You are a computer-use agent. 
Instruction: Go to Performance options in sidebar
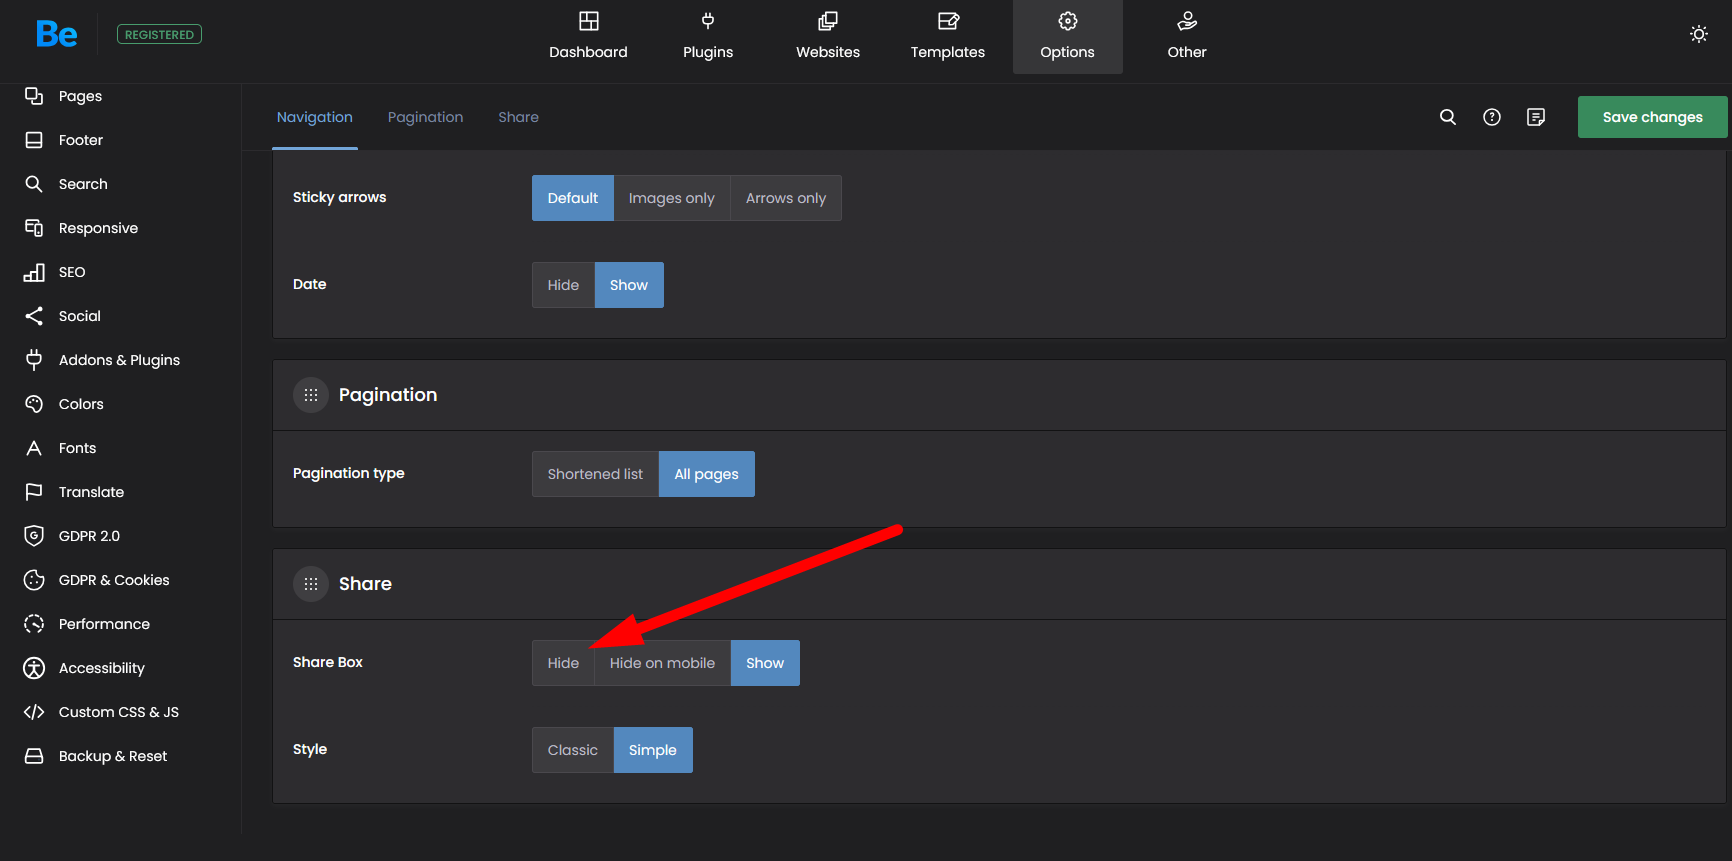click(x=104, y=624)
